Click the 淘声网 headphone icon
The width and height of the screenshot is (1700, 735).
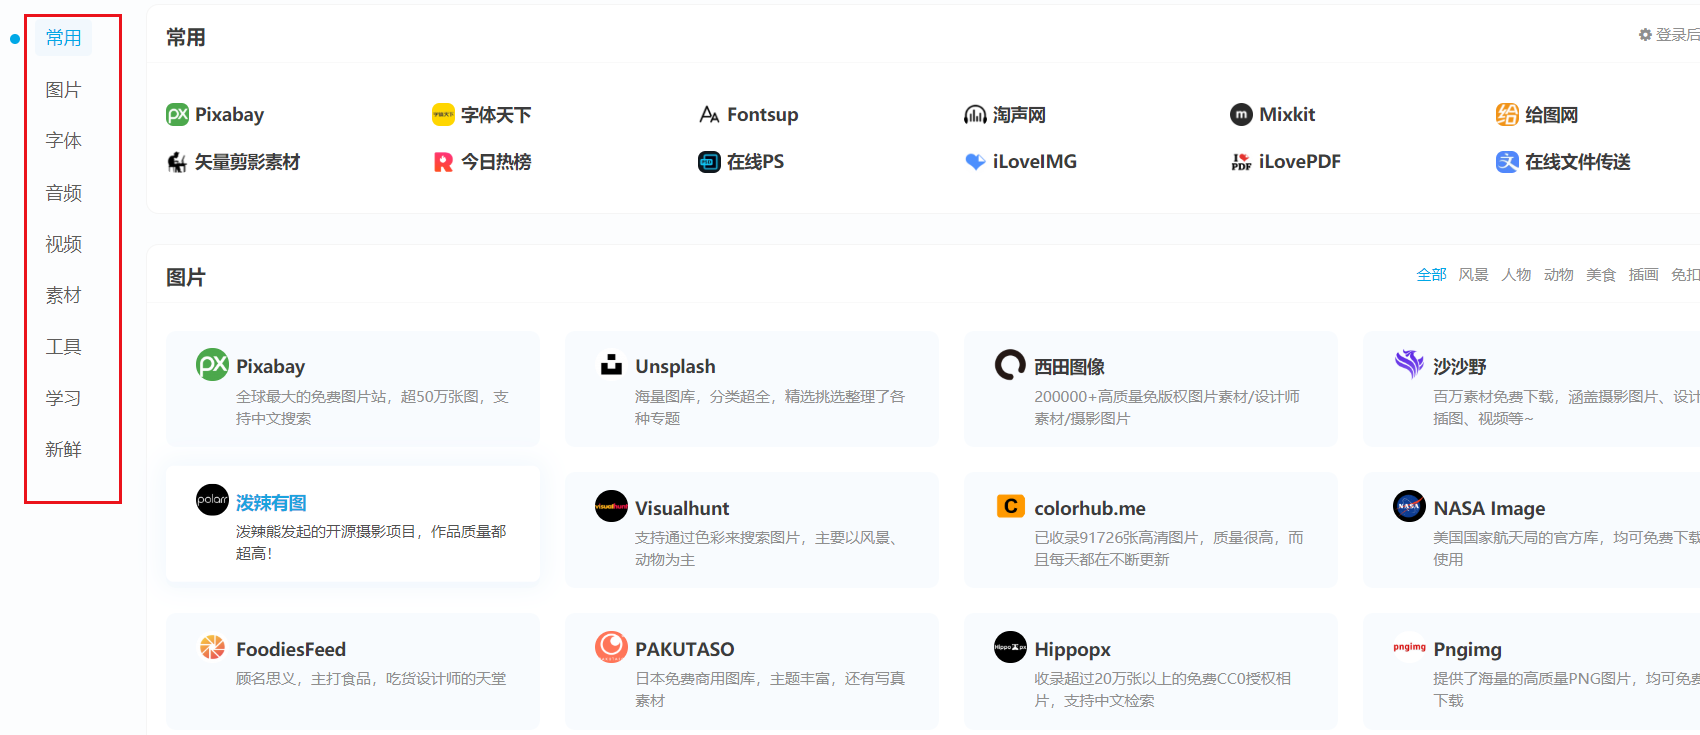pos(975,115)
